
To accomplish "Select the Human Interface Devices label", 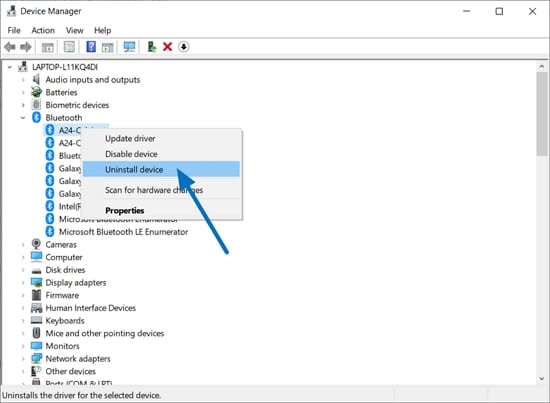I will (x=90, y=308).
